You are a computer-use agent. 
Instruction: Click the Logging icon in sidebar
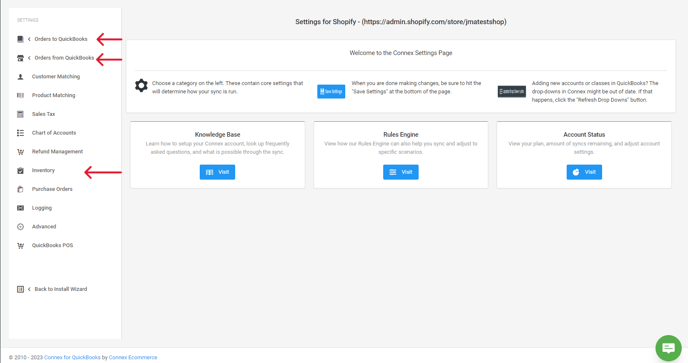(20, 208)
